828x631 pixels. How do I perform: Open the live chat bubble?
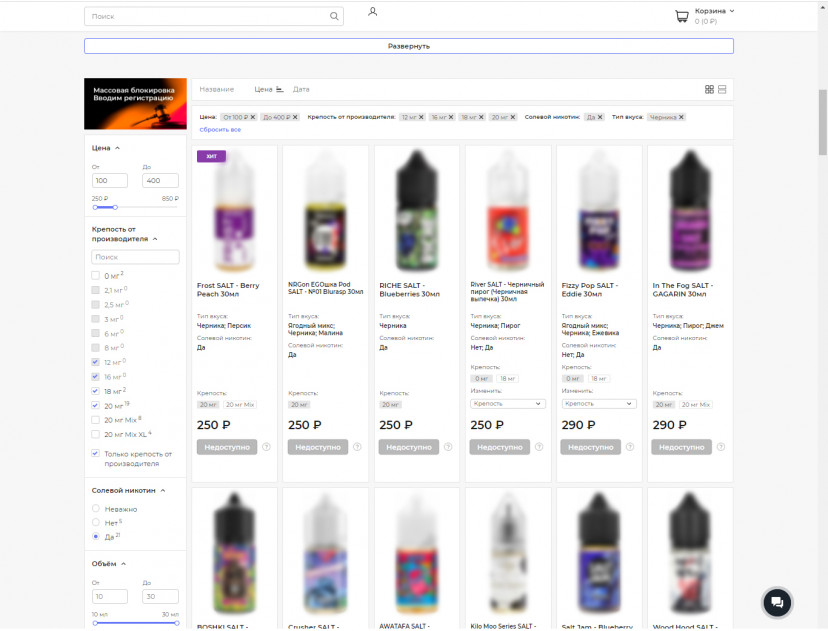(777, 602)
